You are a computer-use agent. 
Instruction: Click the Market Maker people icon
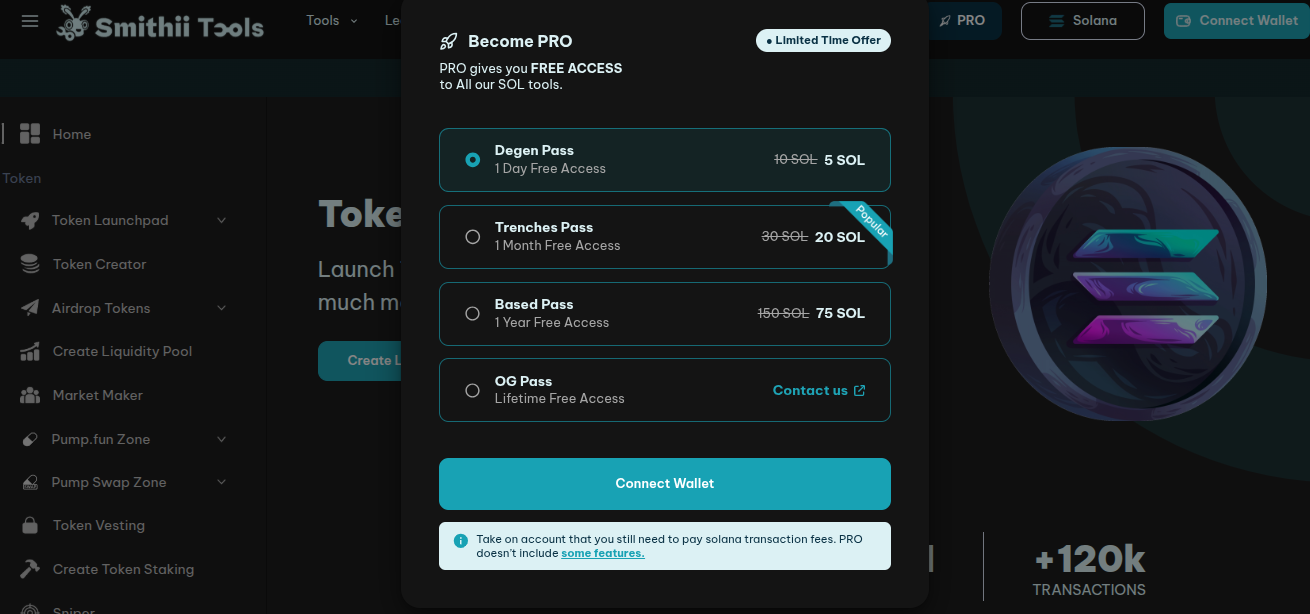(30, 395)
